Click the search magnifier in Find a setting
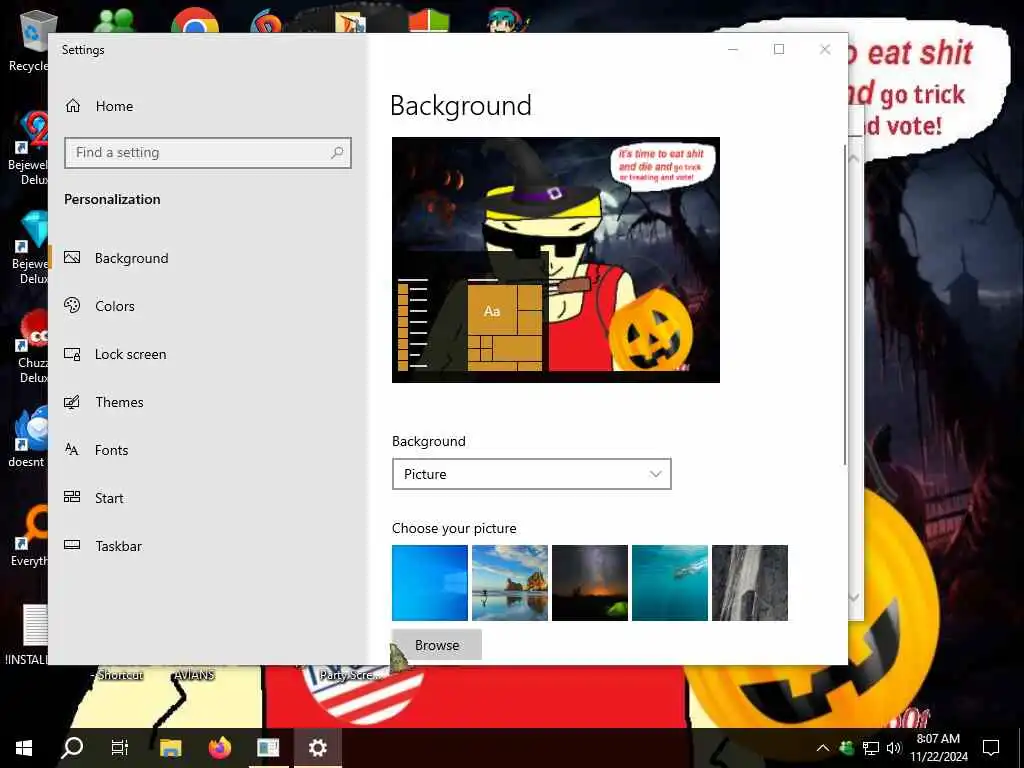The image size is (1024, 768). [x=337, y=153]
